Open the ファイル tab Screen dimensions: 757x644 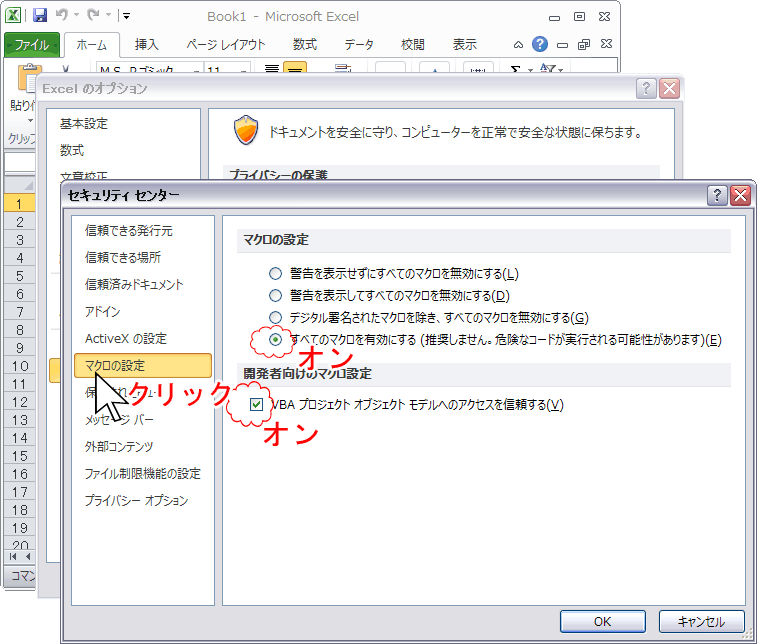pyautogui.click(x=31, y=45)
